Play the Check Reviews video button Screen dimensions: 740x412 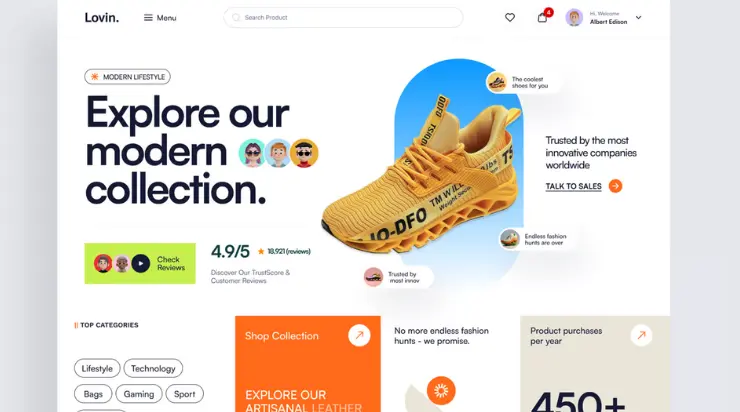[x=141, y=263]
